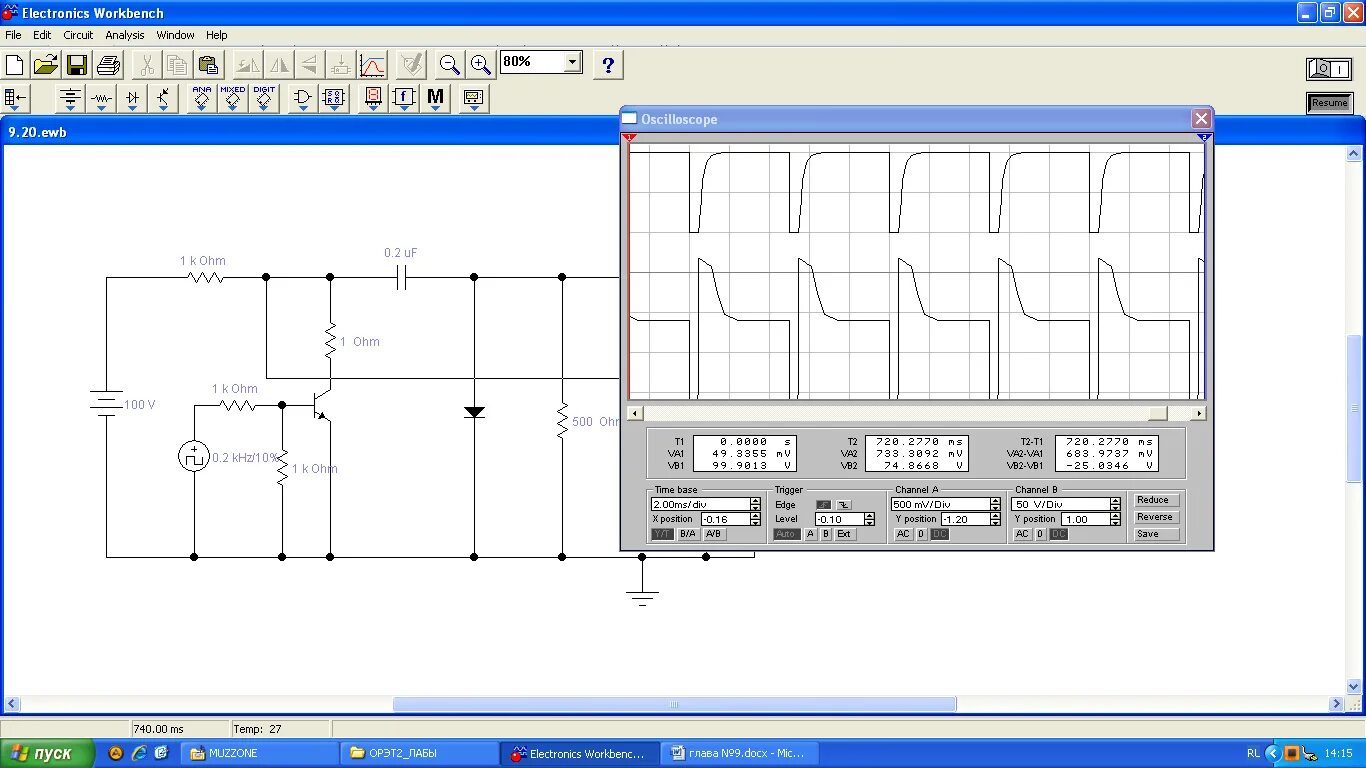Step the X position -0.16 spinner
The width and height of the screenshot is (1366, 768).
(x=755, y=519)
